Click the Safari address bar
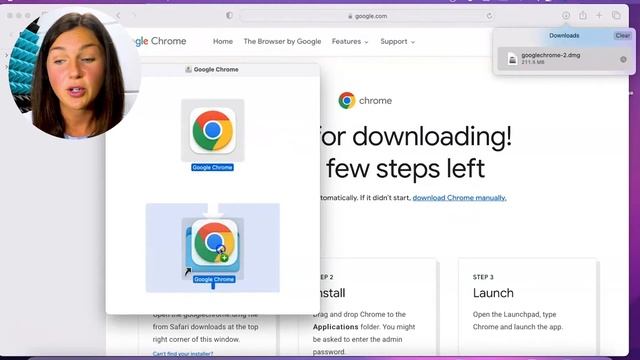This screenshot has width=640, height=360. pos(367,16)
